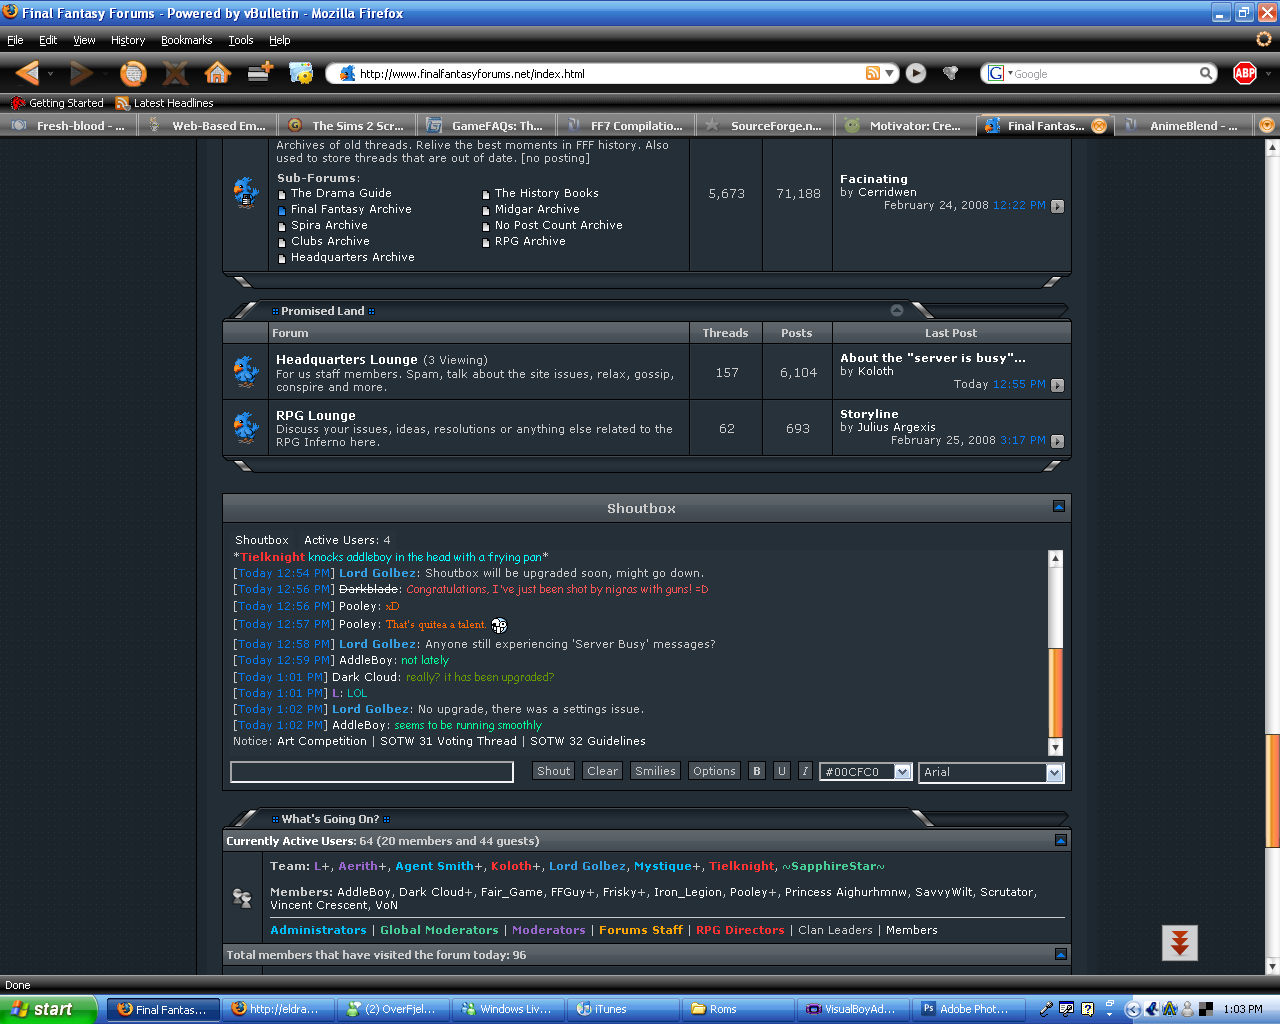Toggle bold formatting in the Shoutbox
The height and width of the screenshot is (1024, 1280).
[x=757, y=771]
